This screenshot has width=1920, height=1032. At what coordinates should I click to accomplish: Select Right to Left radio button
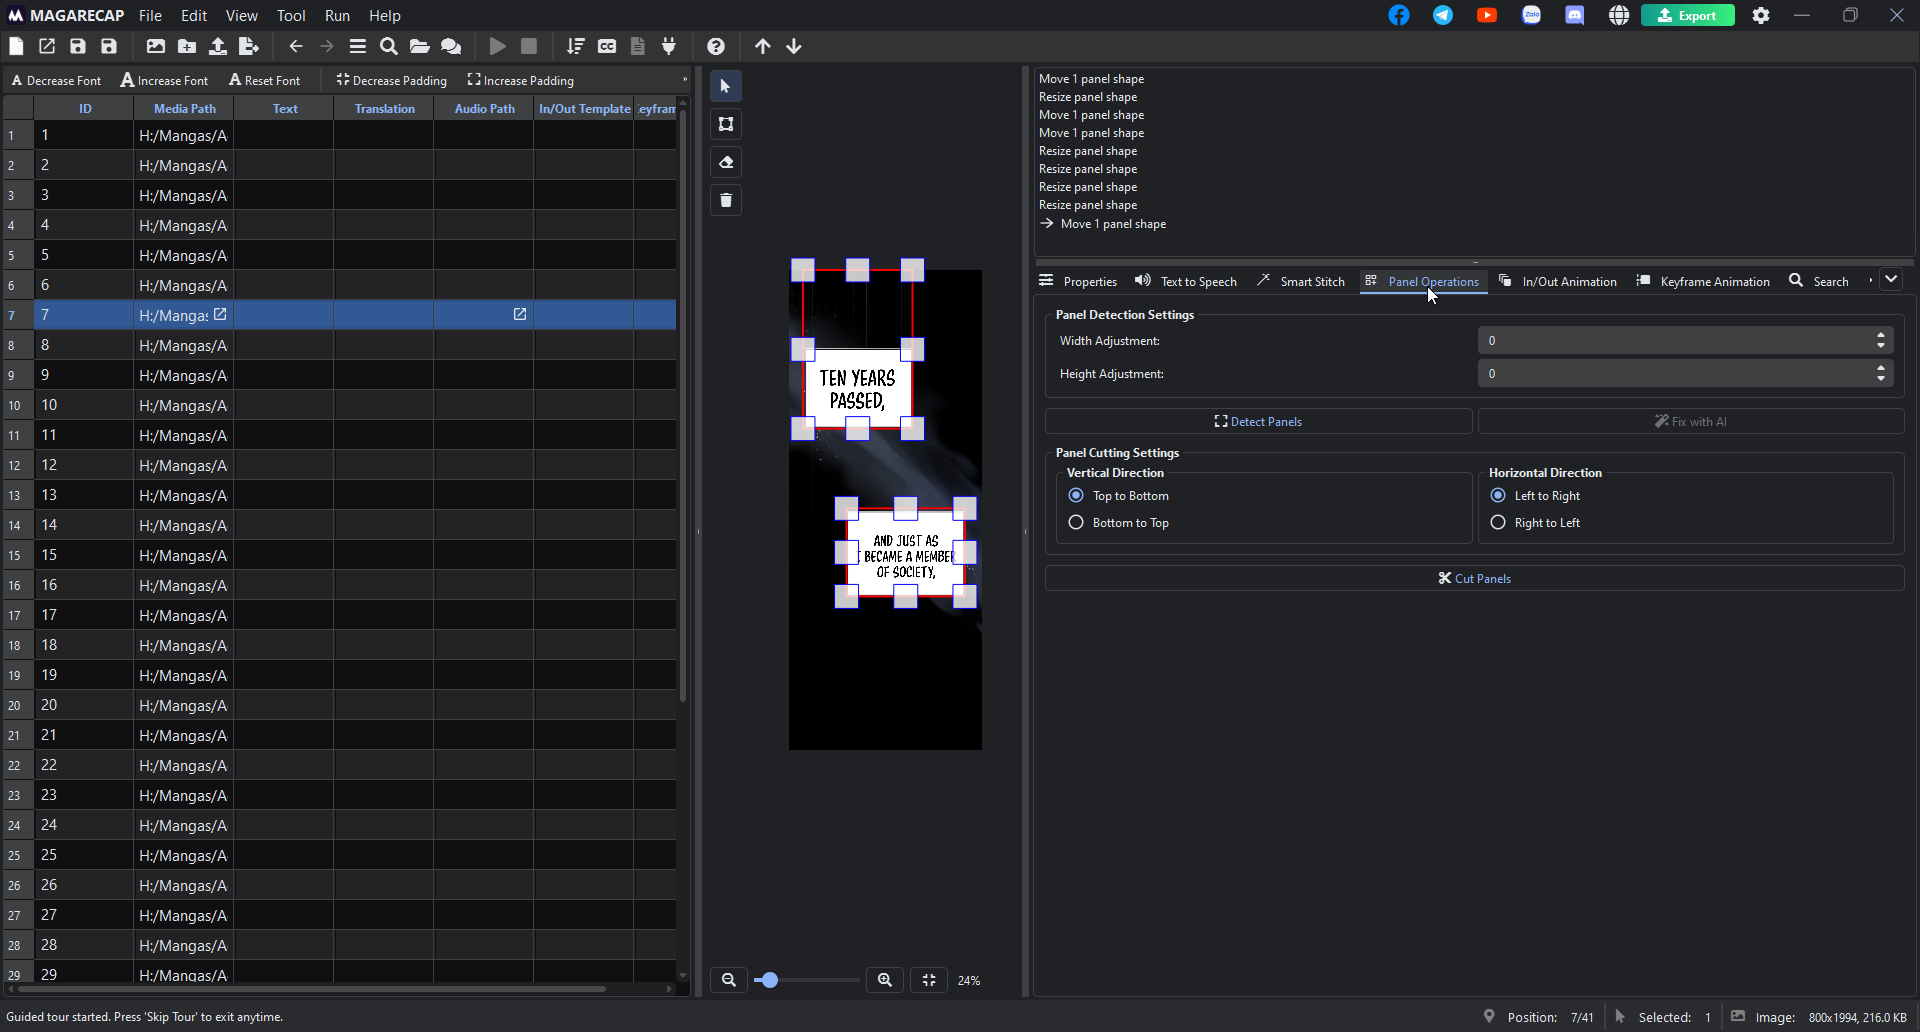(x=1498, y=522)
